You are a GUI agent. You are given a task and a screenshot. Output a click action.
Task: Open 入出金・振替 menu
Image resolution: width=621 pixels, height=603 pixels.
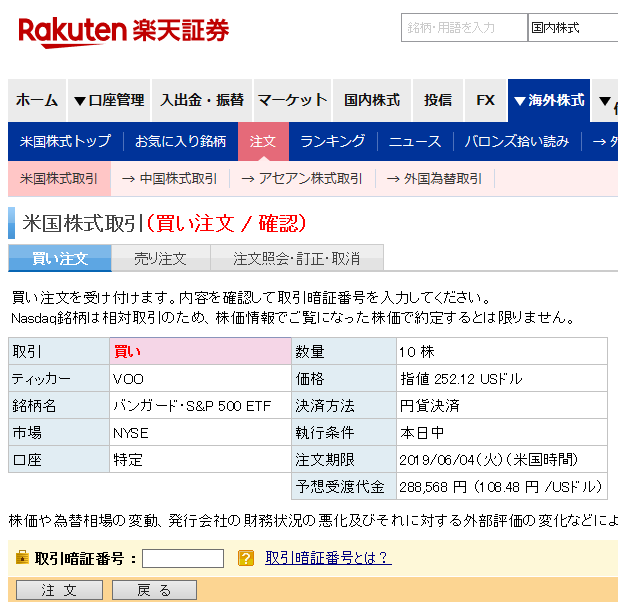pyautogui.click(x=202, y=100)
